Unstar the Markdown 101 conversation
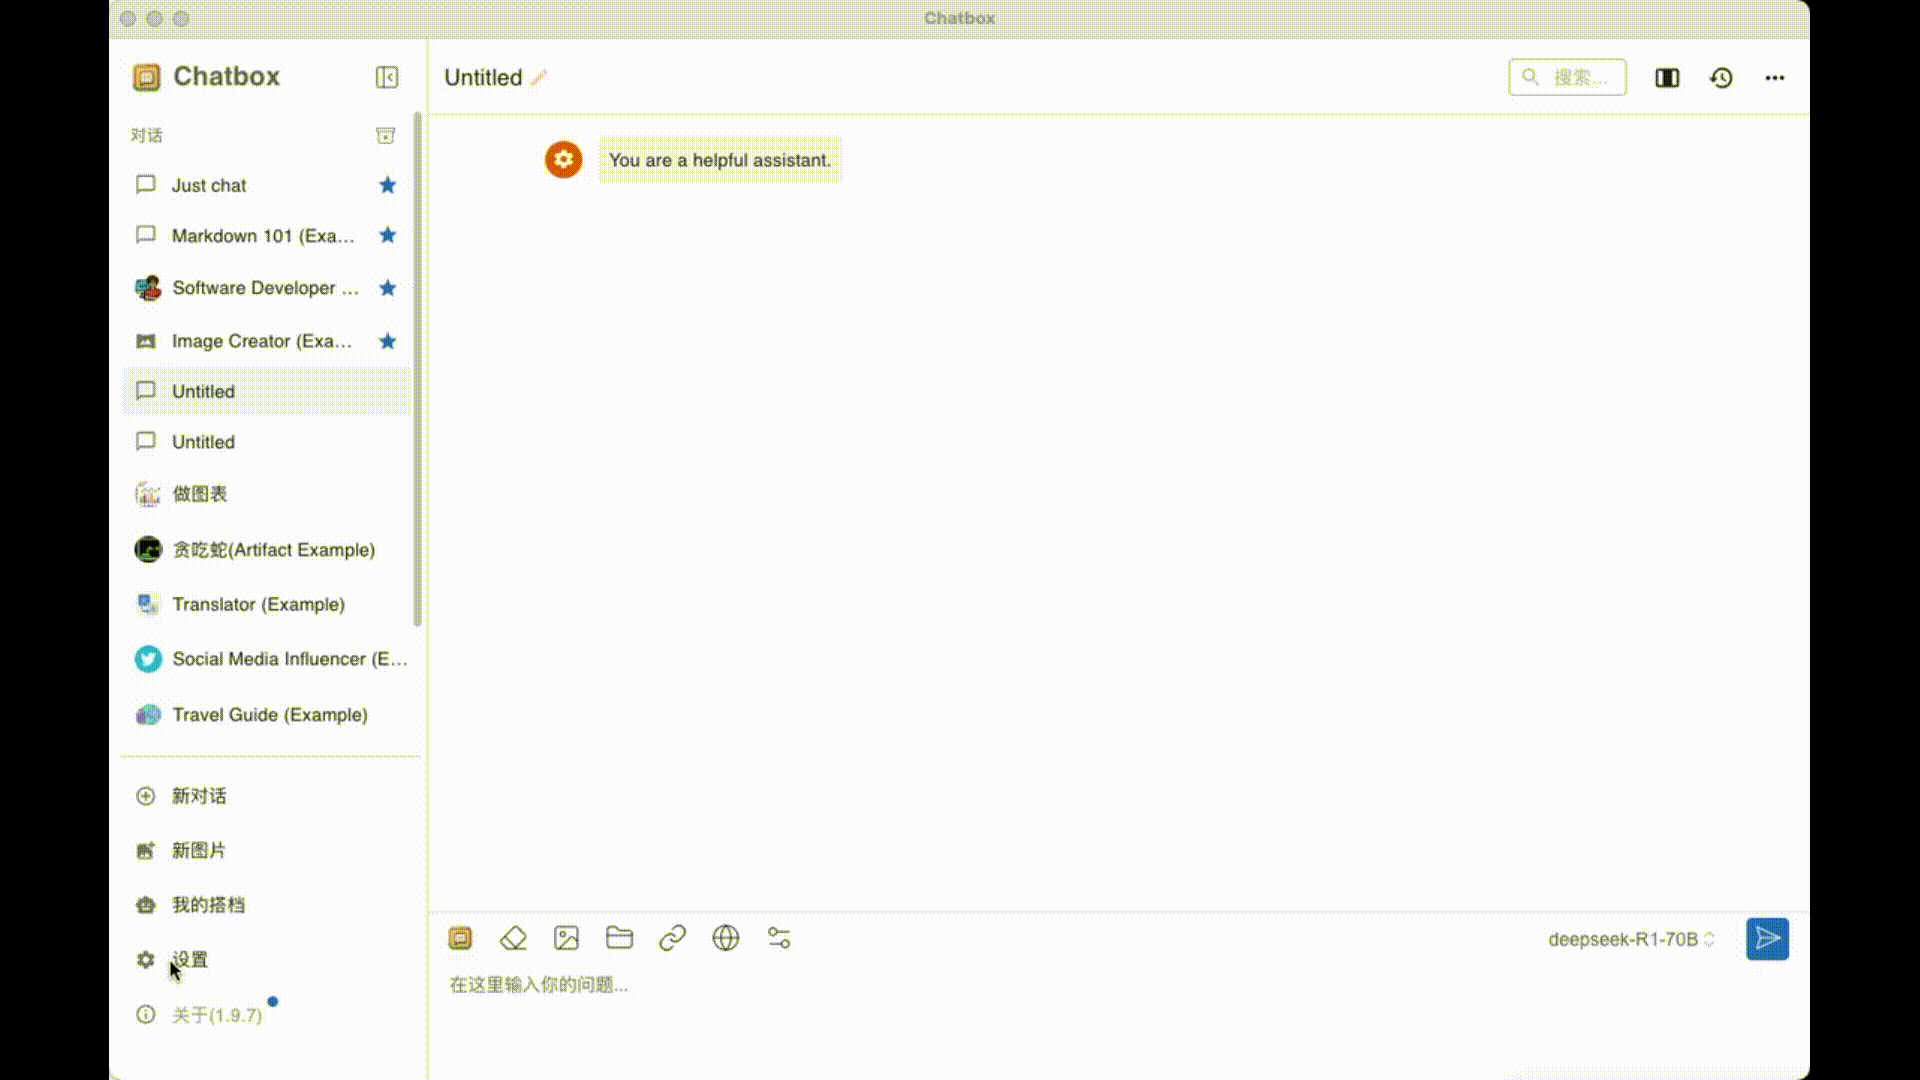The width and height of the screenshot is (1920, 1080). tap(388, 235)
